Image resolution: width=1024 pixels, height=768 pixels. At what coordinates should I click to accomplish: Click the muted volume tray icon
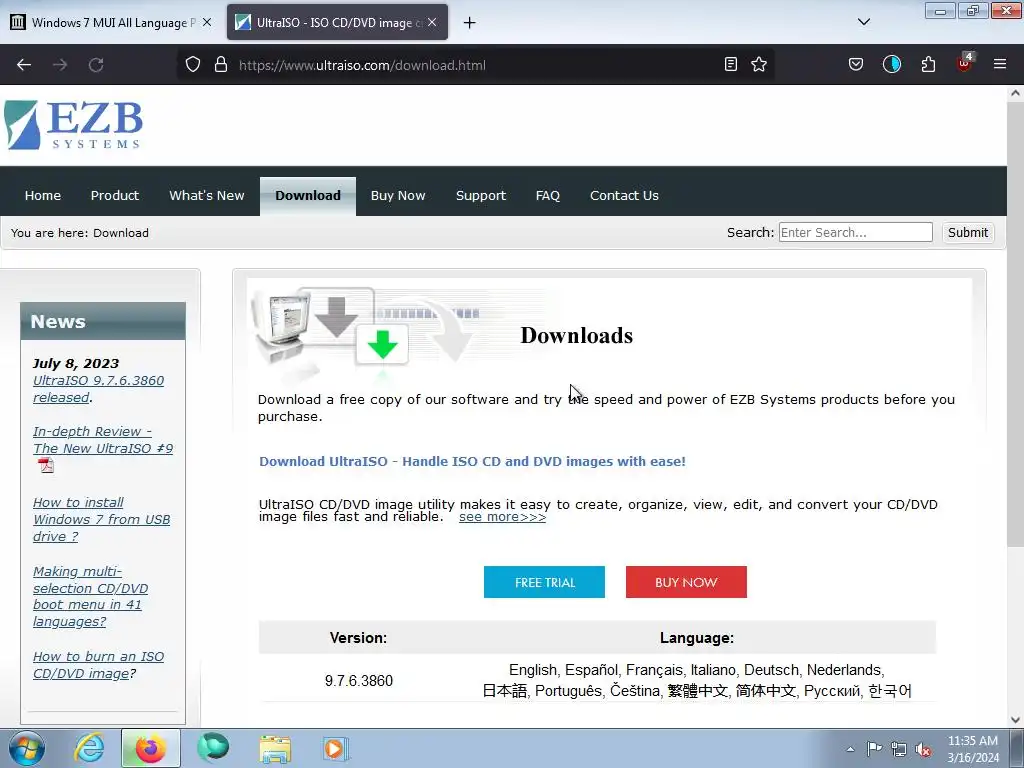tap(923, 749)
